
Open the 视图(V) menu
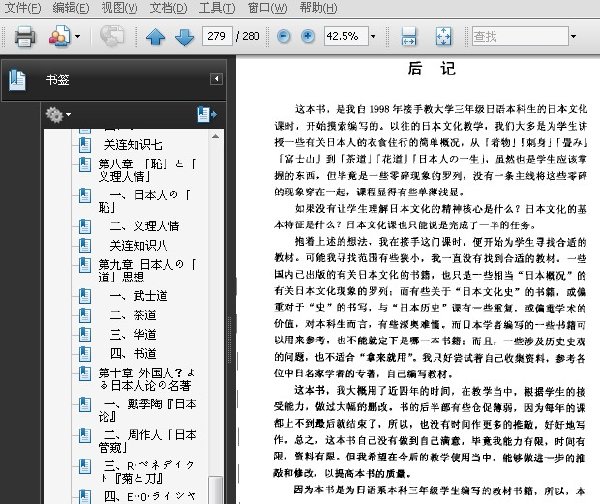(x=119, y=8)
